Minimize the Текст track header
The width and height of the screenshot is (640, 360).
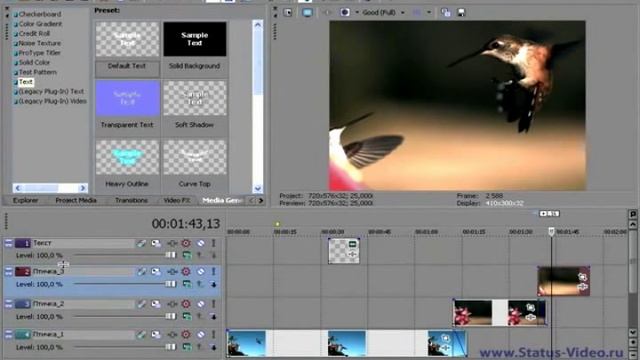click(x=9, y=243)
